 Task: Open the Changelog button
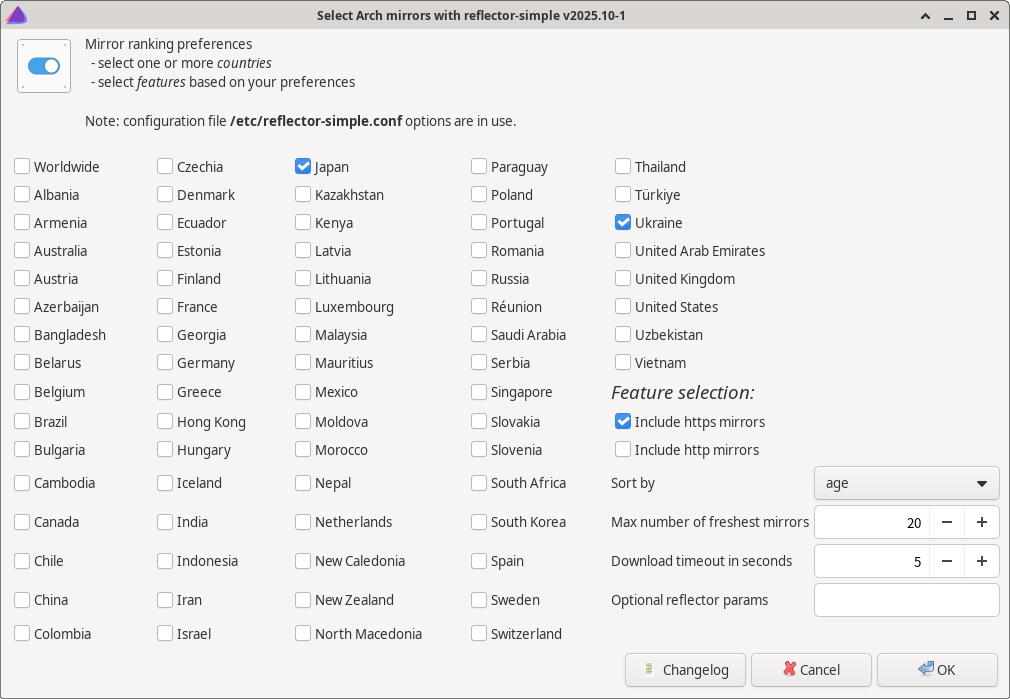[x=686, y=670]
